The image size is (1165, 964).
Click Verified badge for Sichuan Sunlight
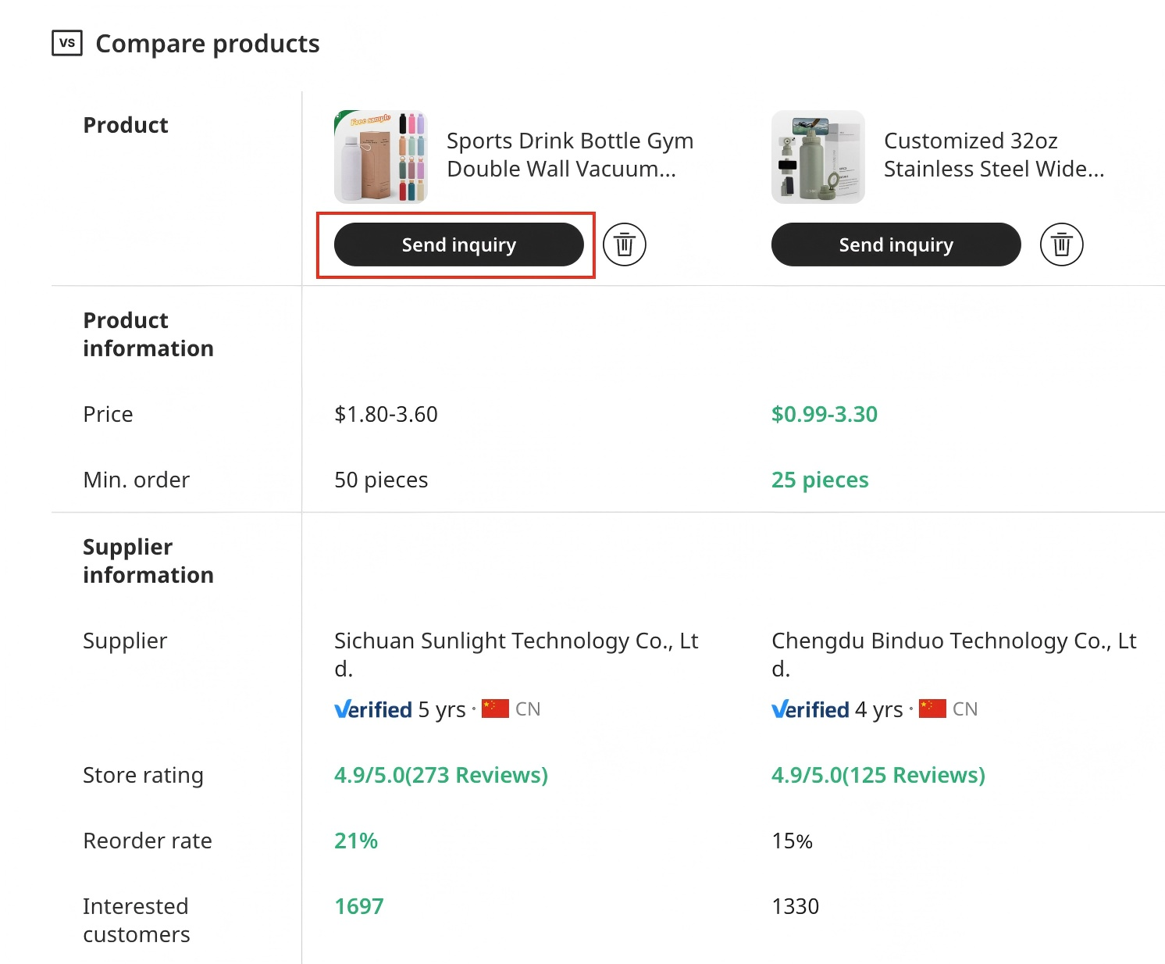click(x=373, y=709)
